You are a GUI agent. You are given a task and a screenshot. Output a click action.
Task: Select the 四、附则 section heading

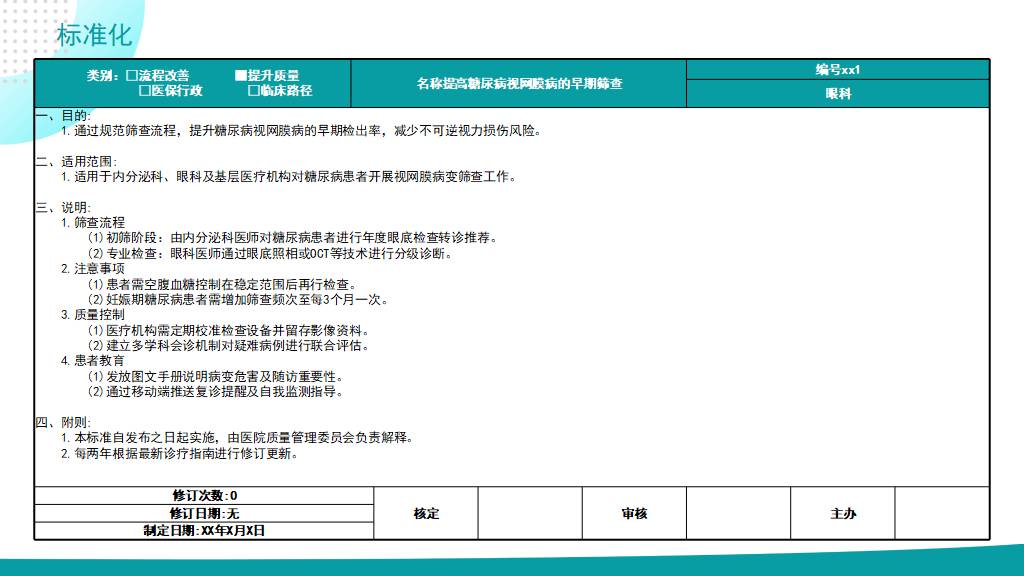click(62, 423)
